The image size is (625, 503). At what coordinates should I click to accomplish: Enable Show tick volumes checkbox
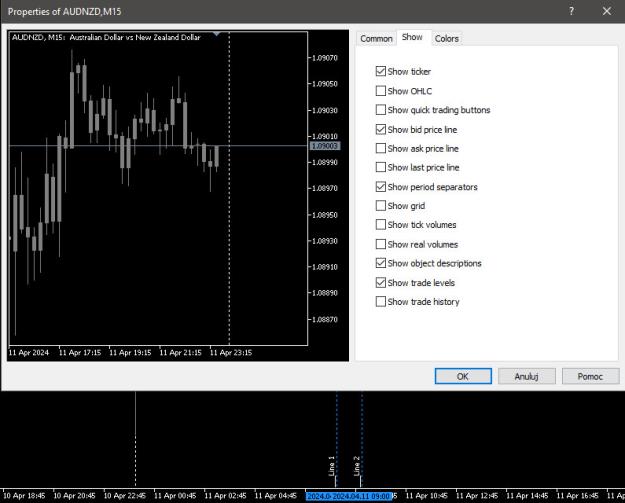click(x=381, y=224)
